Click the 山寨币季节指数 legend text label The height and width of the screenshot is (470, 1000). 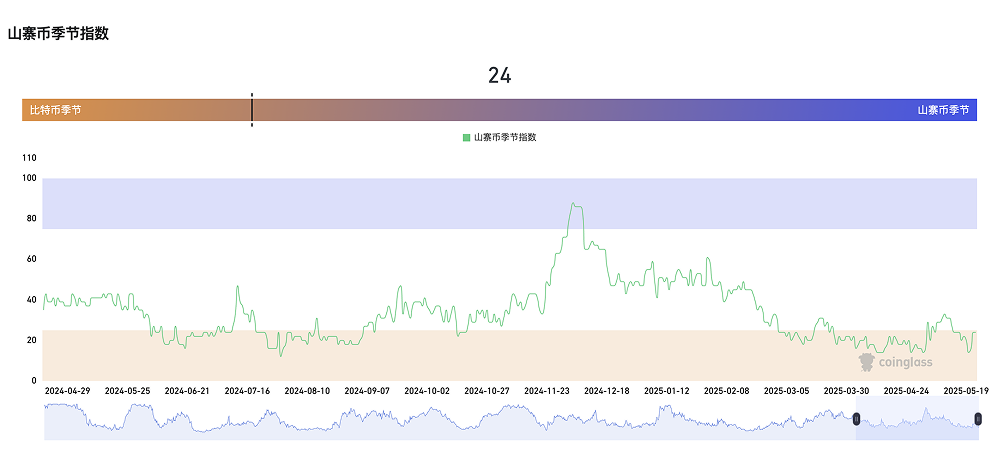[x=505, y=138]
